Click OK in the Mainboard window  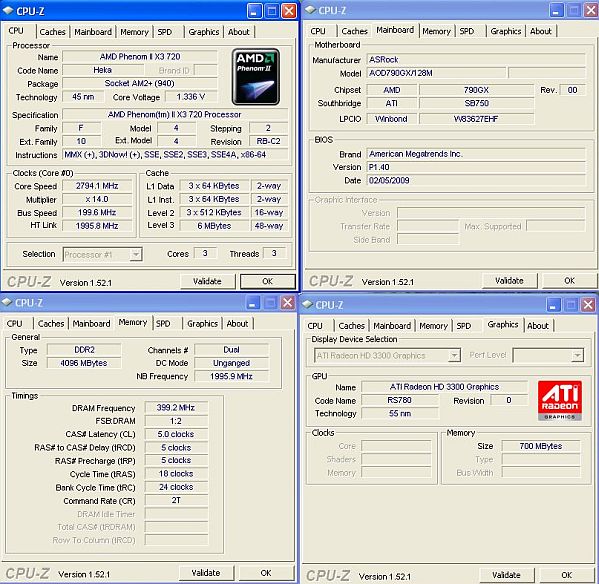(x=570, y=281)
